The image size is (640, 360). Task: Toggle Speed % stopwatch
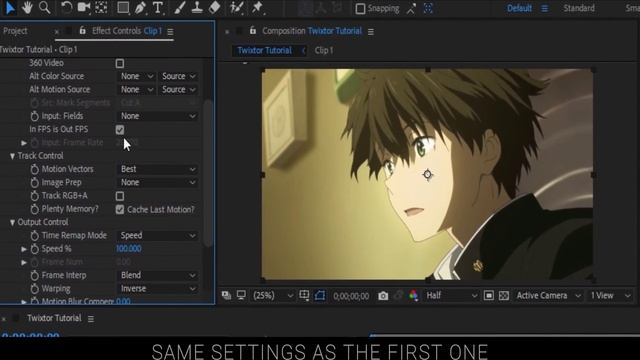click(34, 249)
